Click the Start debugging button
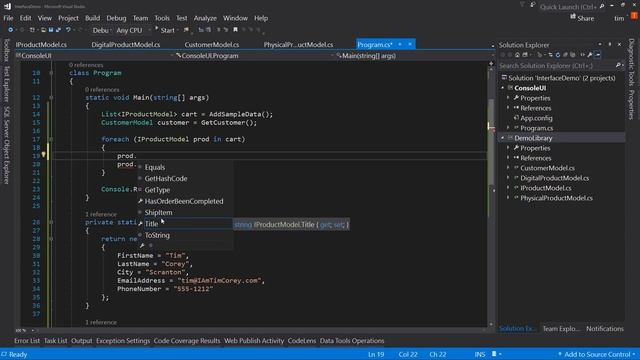This screenshot has width=640, height=360. click(x=165, y=30)
